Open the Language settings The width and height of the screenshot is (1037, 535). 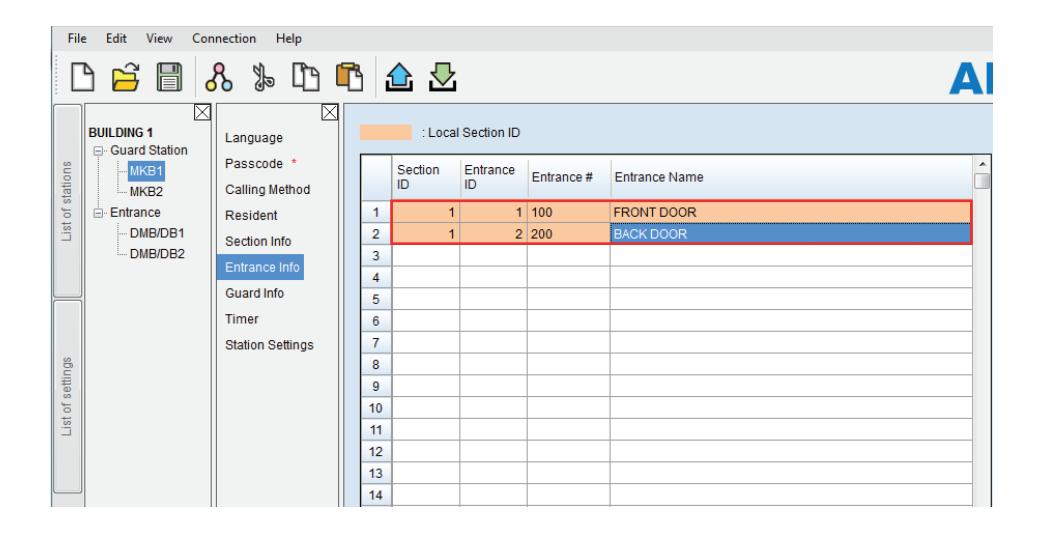tap(254, 138)
